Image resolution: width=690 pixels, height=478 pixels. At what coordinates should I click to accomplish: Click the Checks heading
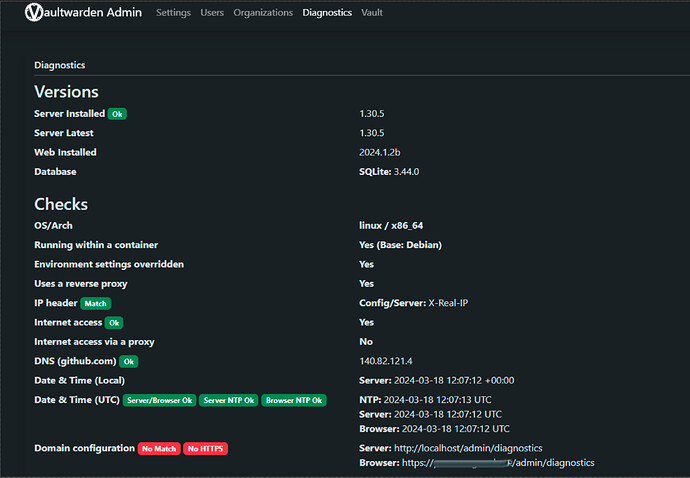[61, 204]
